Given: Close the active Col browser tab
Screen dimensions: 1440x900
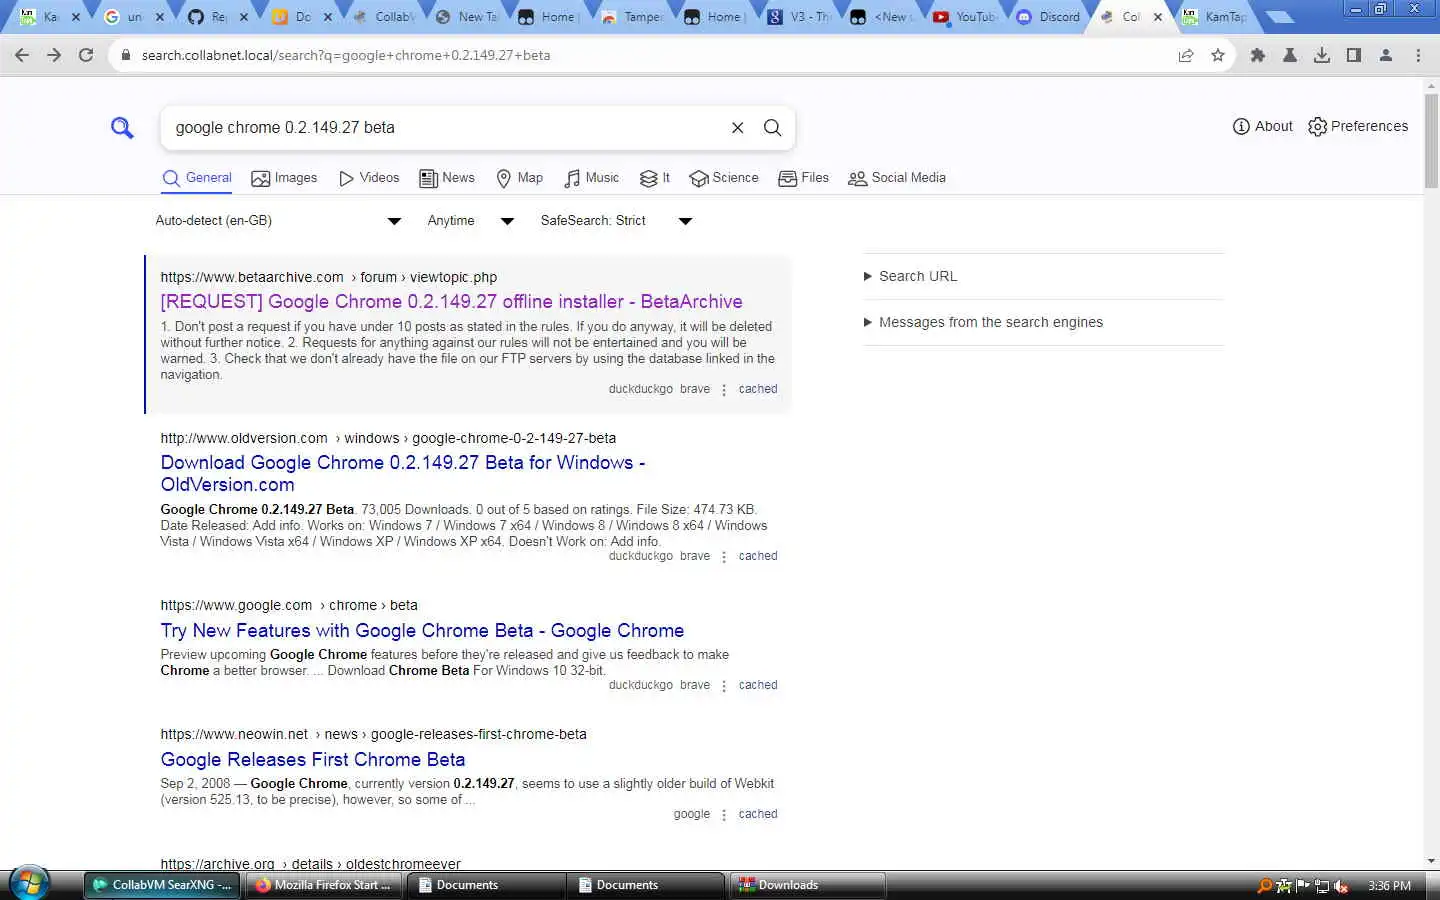Looking at the screenshot, I should point(1158,17).
